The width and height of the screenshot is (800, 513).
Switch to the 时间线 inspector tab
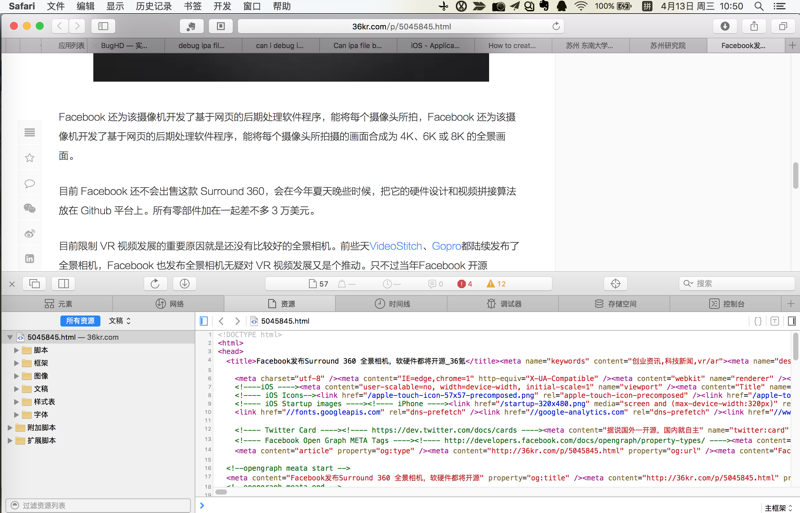click(392, 304)
